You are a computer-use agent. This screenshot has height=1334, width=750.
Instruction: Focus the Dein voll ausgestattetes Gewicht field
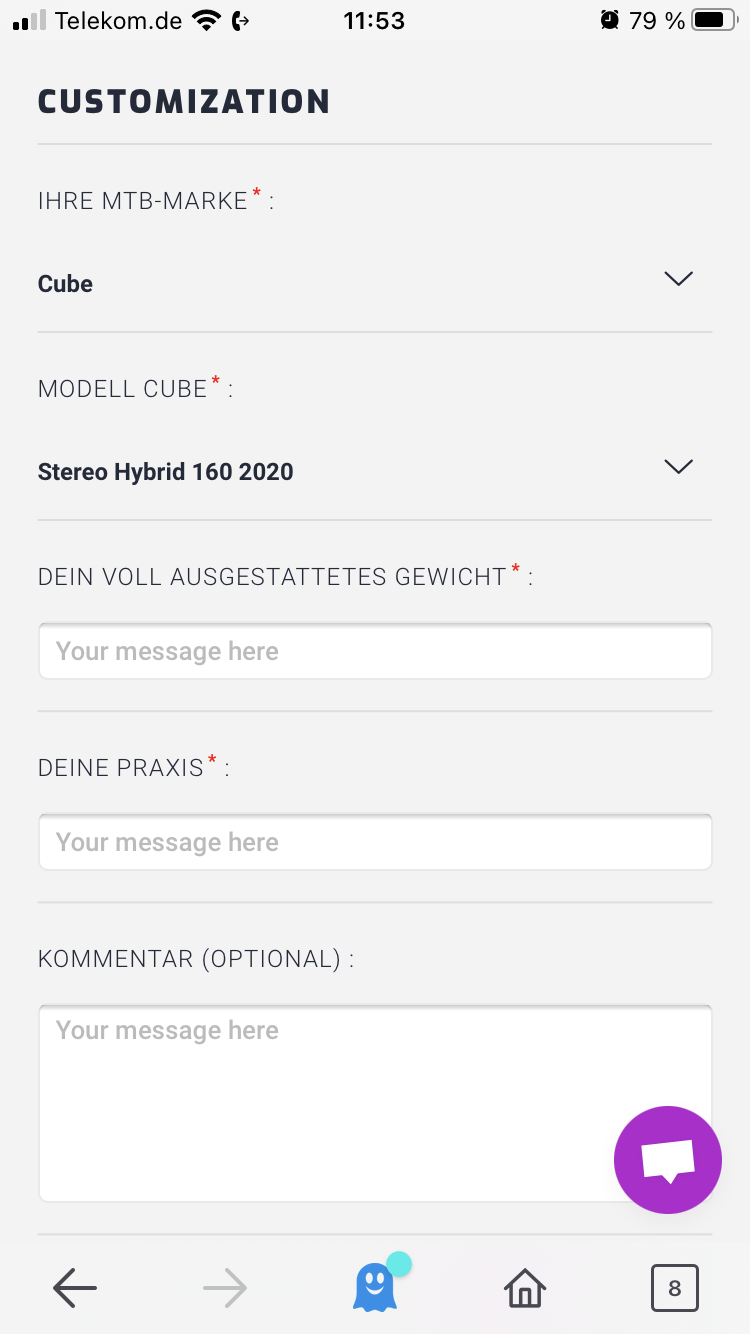click(375, 652)
